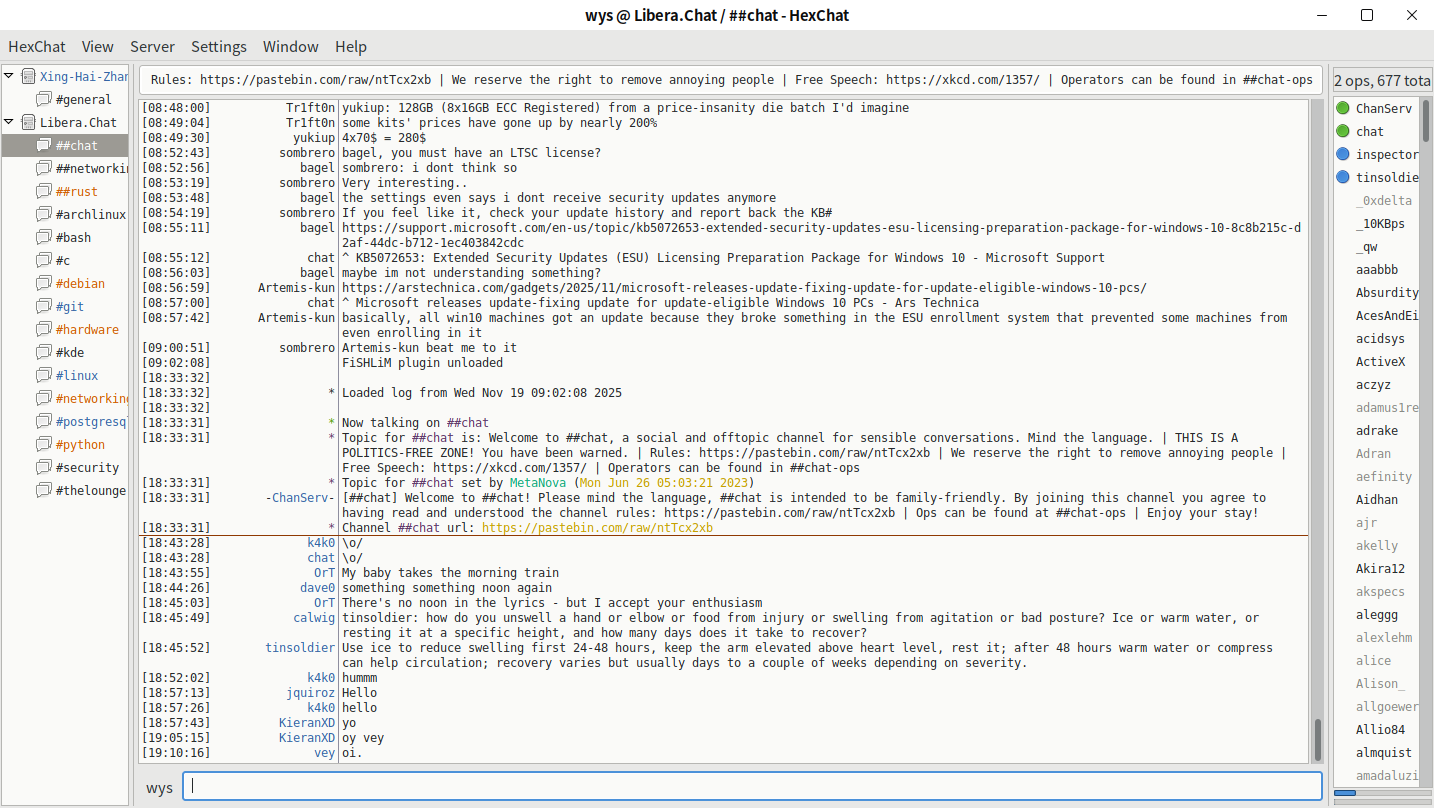Collapse the Xing-Hai-Zhan server tree

tap(9, 76)
